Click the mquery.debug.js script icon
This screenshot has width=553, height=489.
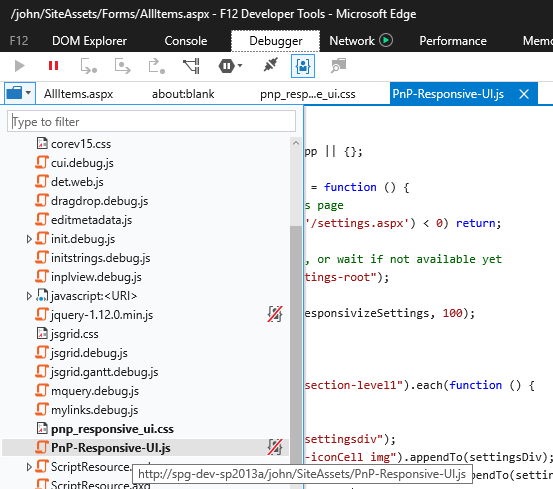coord(42,391)
